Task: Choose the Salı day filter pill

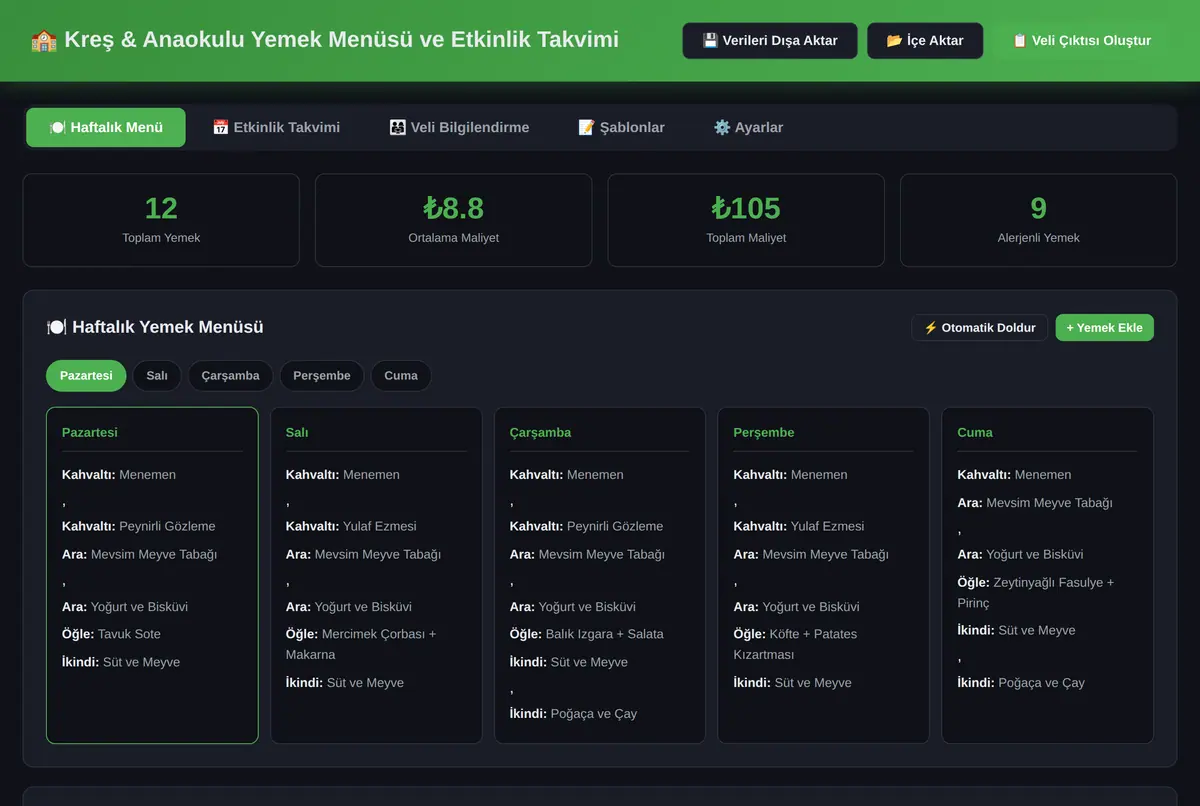Action: 157,375
